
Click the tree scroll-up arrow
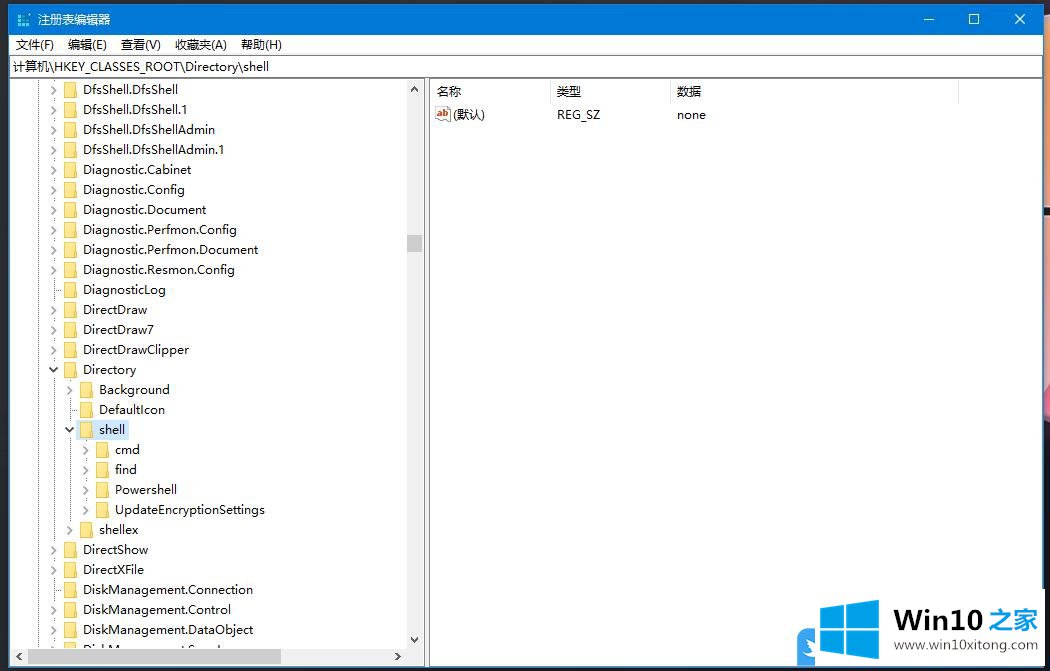[x=415, y=89]
